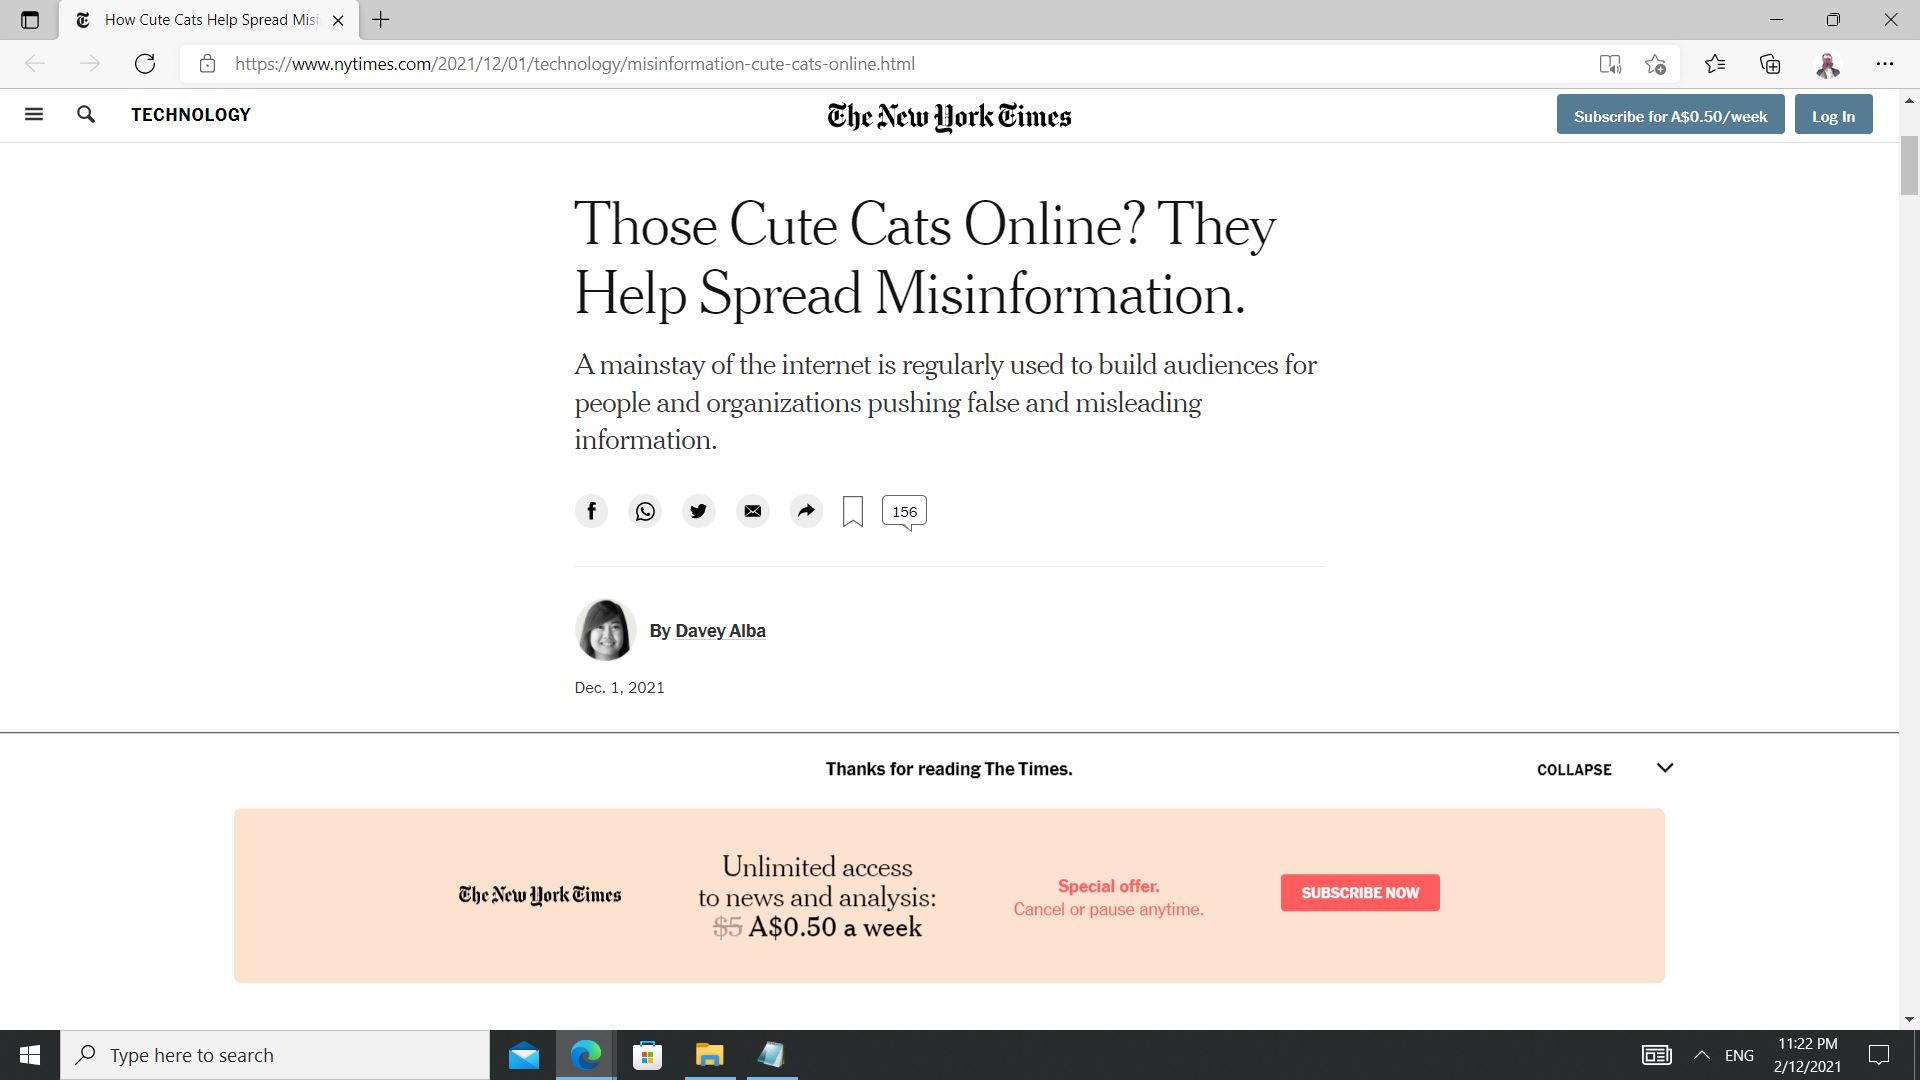Select the How Cute Cats tab
The height and width of the screenshot is (1080, 1920).
pos(210,20)
